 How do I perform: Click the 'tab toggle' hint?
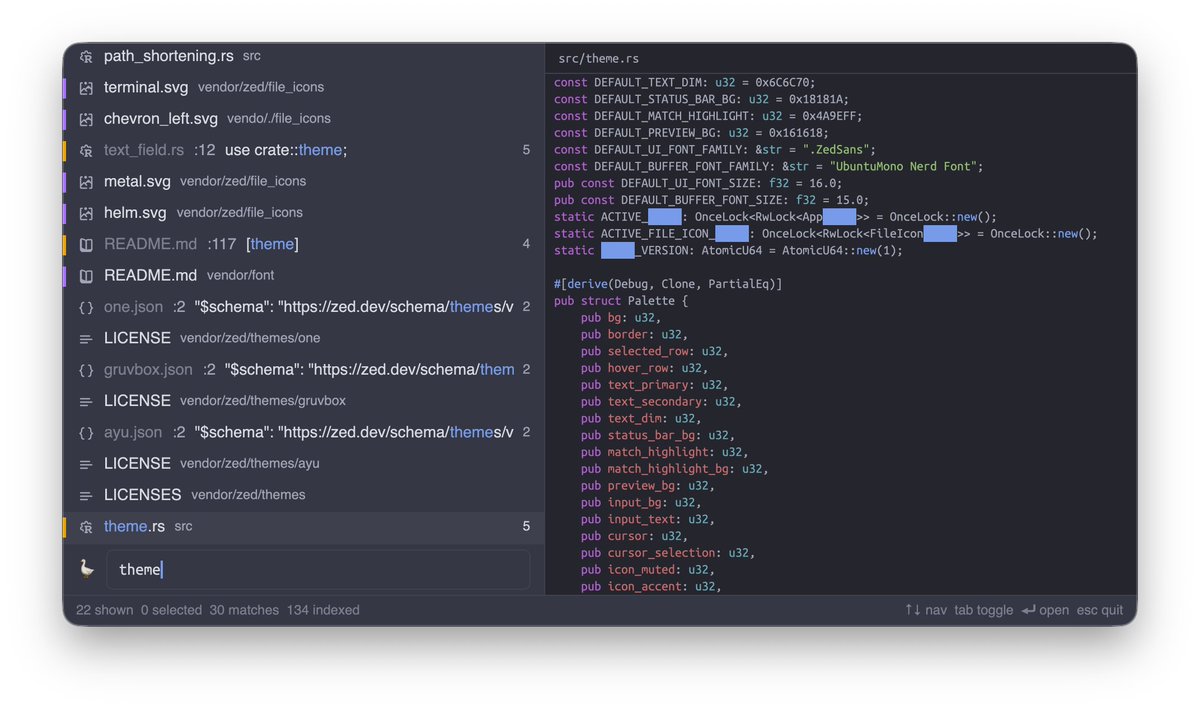(x=984, y=610)
